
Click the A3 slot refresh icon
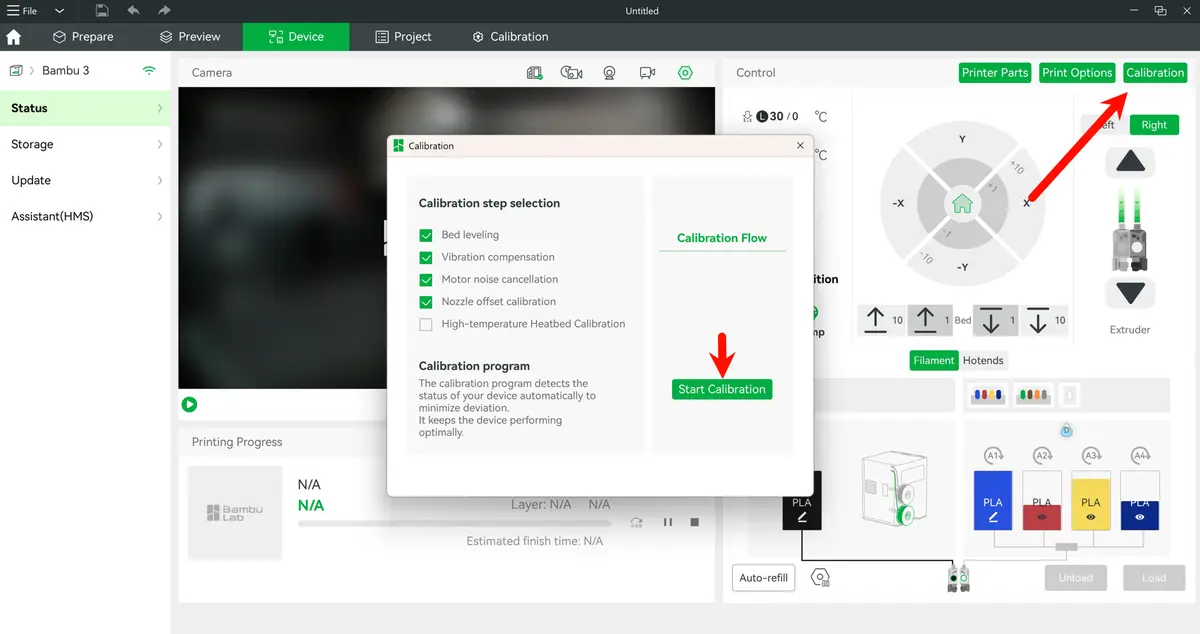coord(1091,456)
